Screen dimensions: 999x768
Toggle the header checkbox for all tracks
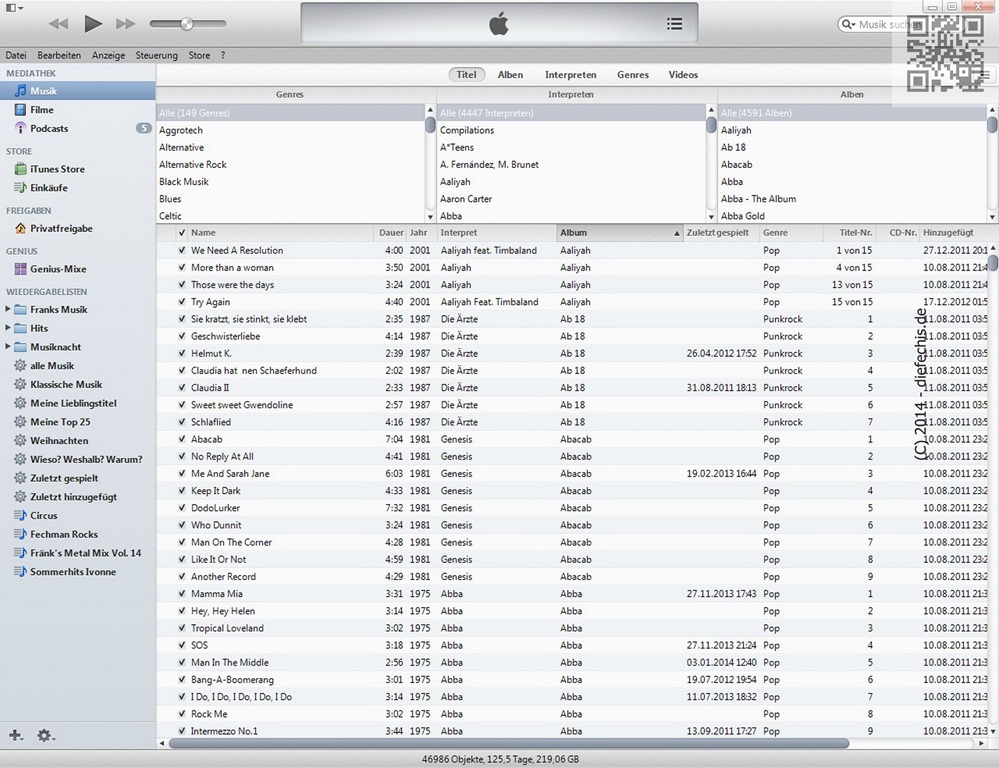182,233
